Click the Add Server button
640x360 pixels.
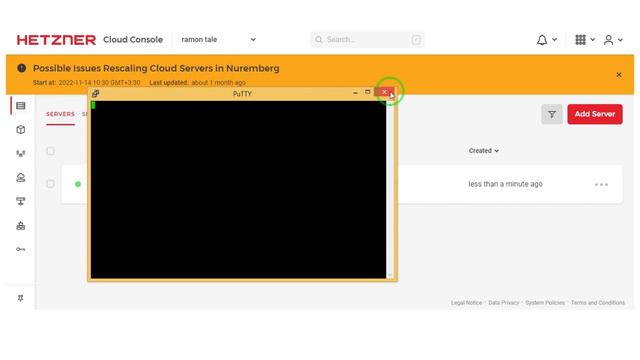[x=595, y=114]
